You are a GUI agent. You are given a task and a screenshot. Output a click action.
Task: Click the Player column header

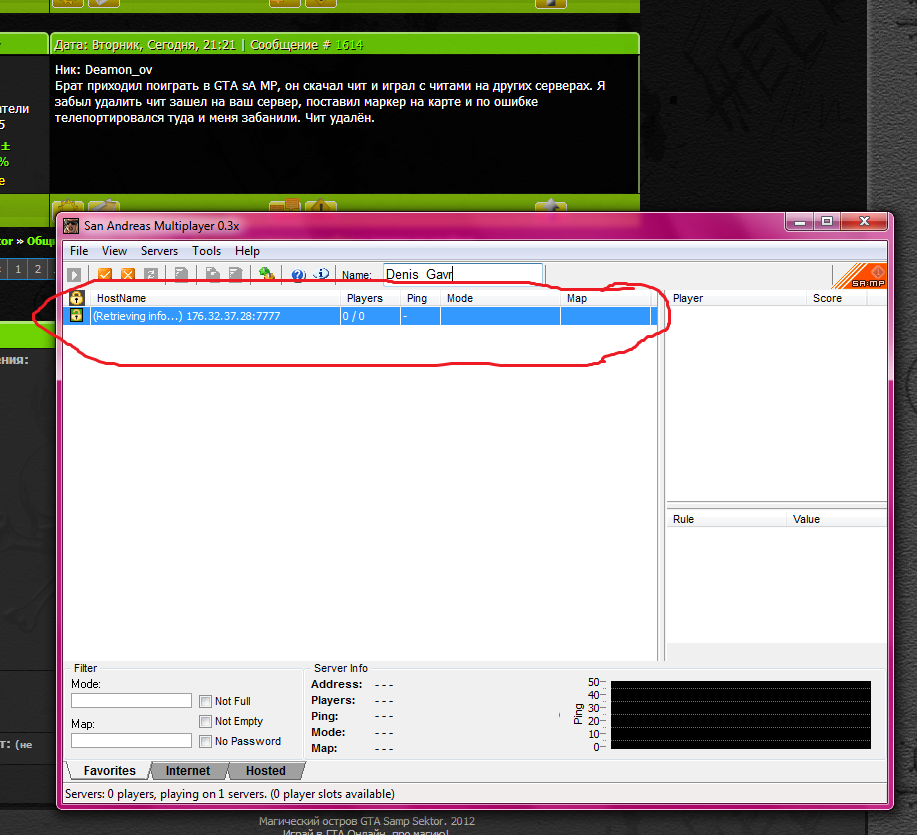point(736,298)
